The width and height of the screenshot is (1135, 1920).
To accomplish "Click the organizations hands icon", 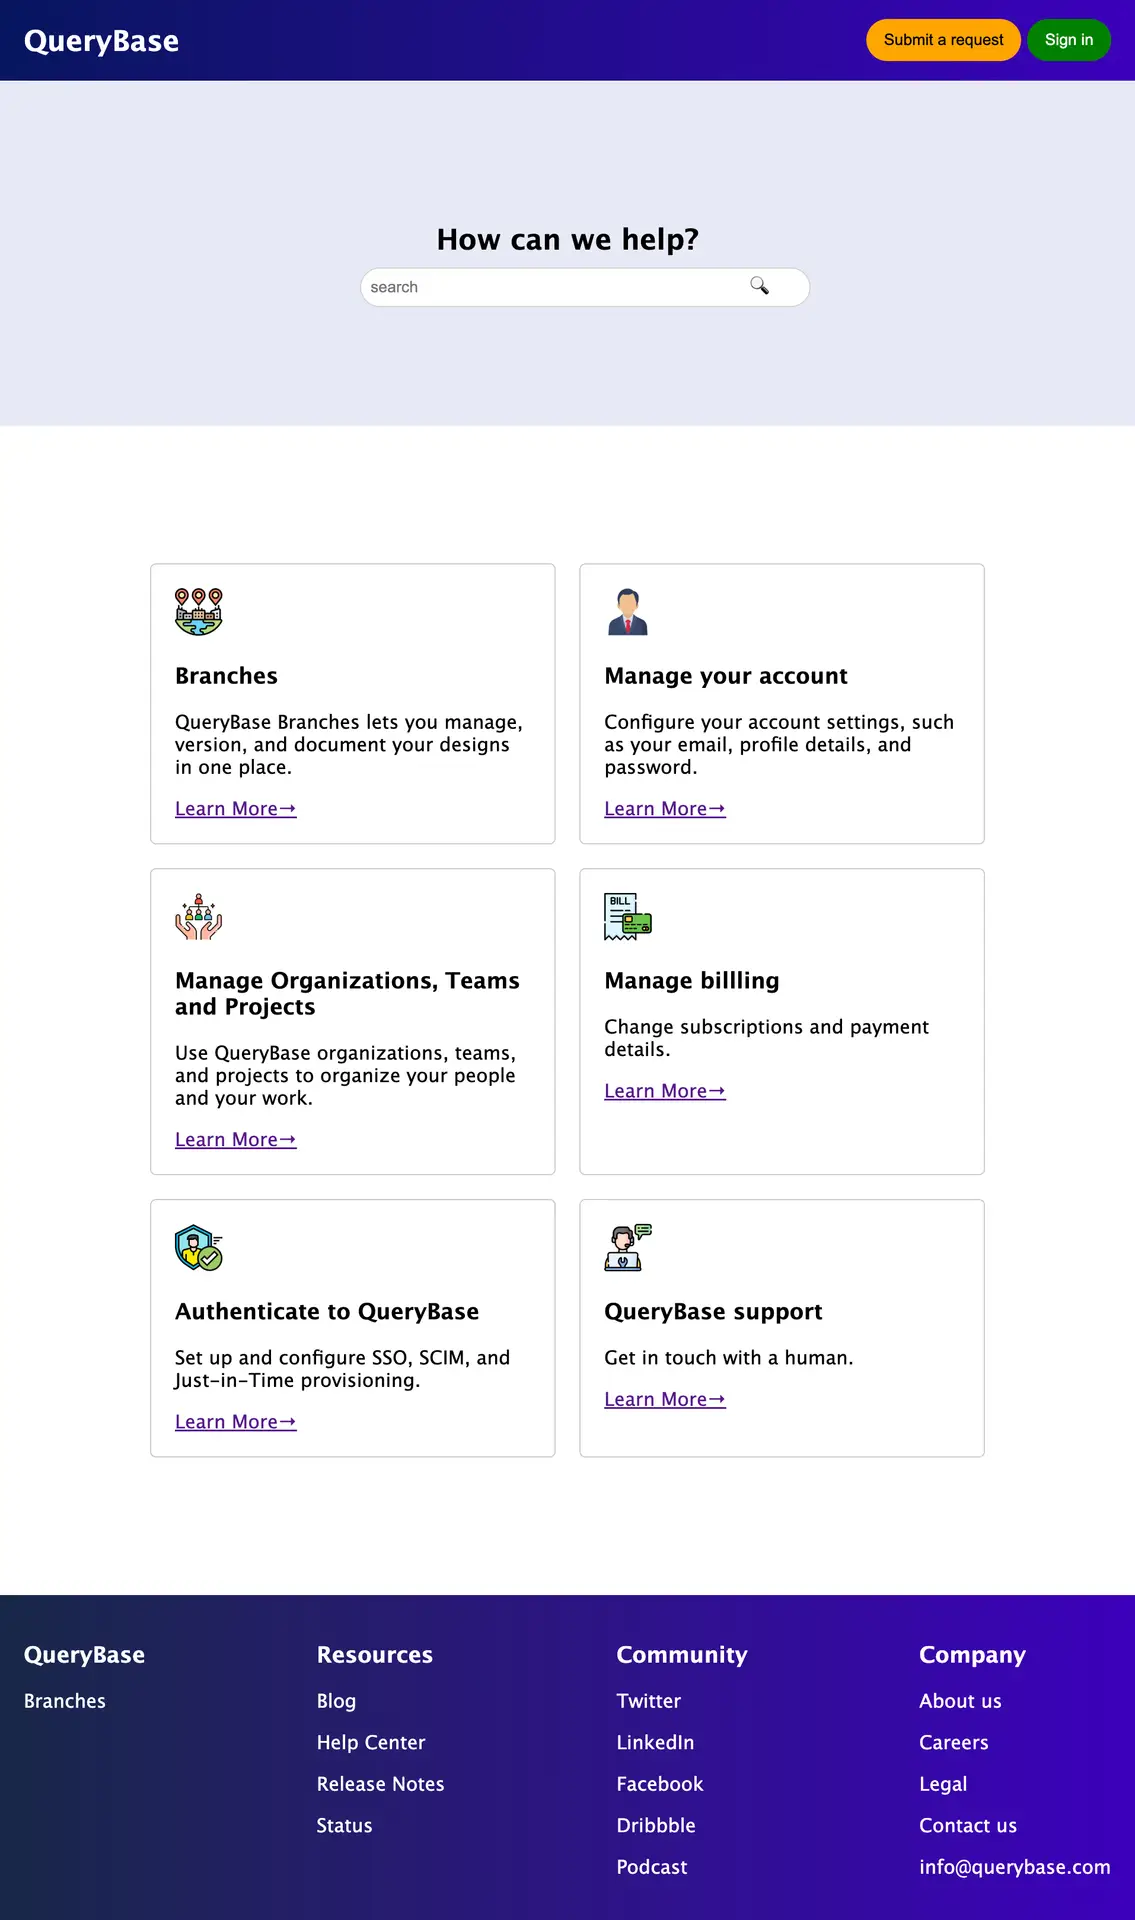I will (x=198, y=917).
